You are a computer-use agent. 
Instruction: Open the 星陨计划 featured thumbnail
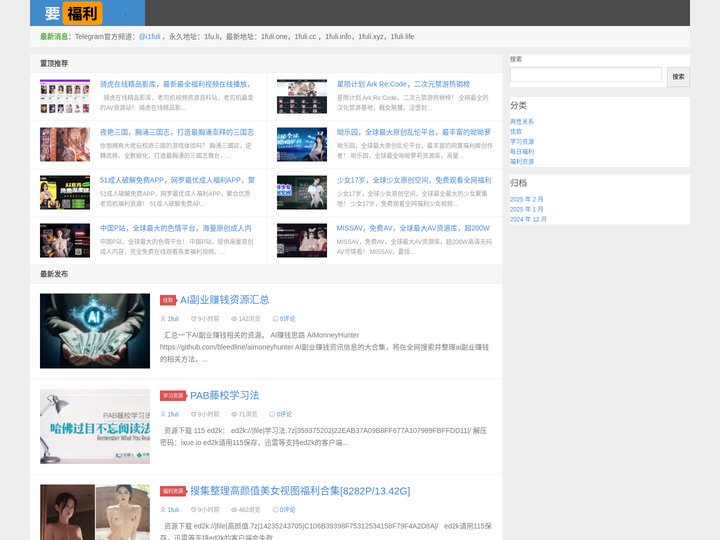[x=302, y=96]
